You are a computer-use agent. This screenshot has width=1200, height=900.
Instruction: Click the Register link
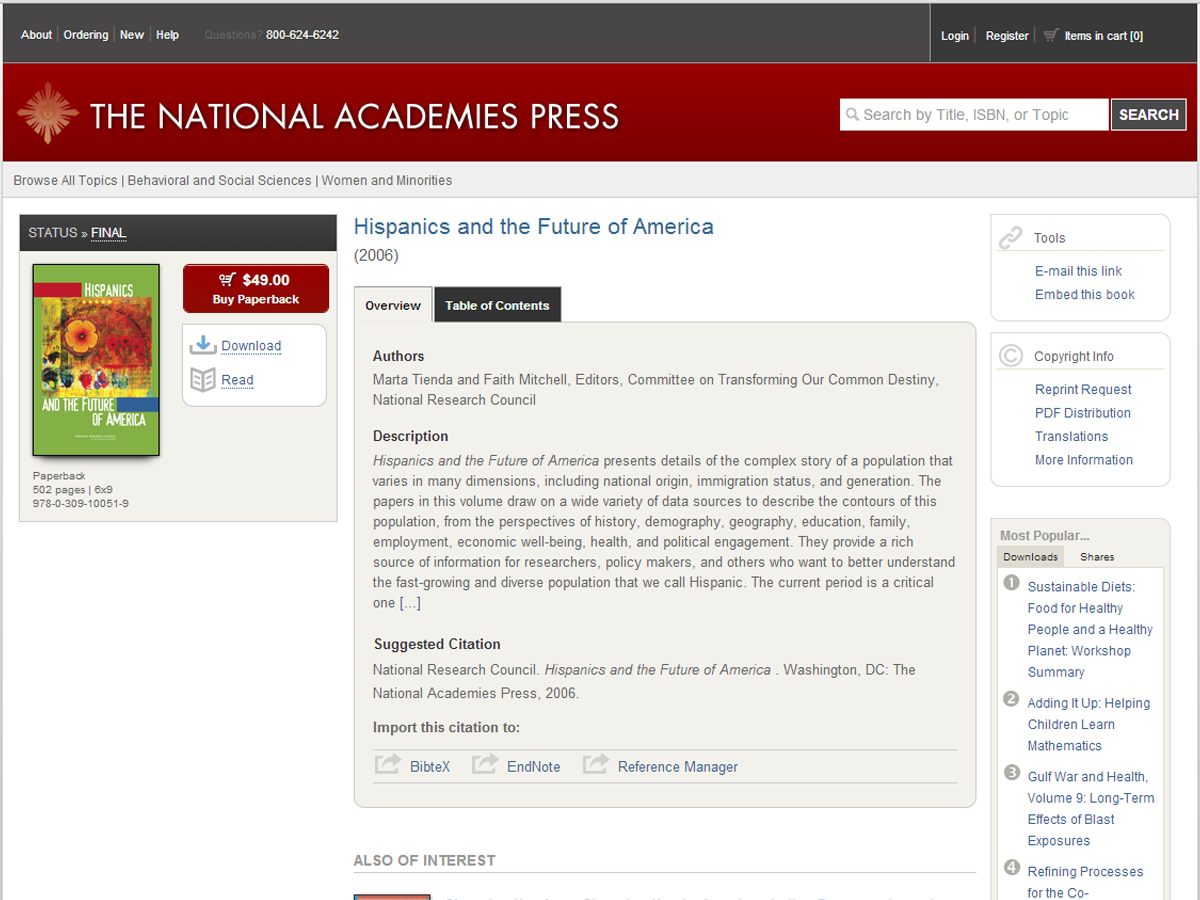point(1007,36)
